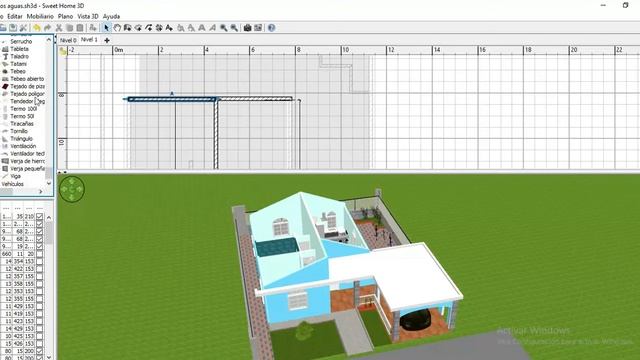The width and height of the screenshot is (640, 360).
Task: Select the Create dimensions tool
Action: click(159, 28)
